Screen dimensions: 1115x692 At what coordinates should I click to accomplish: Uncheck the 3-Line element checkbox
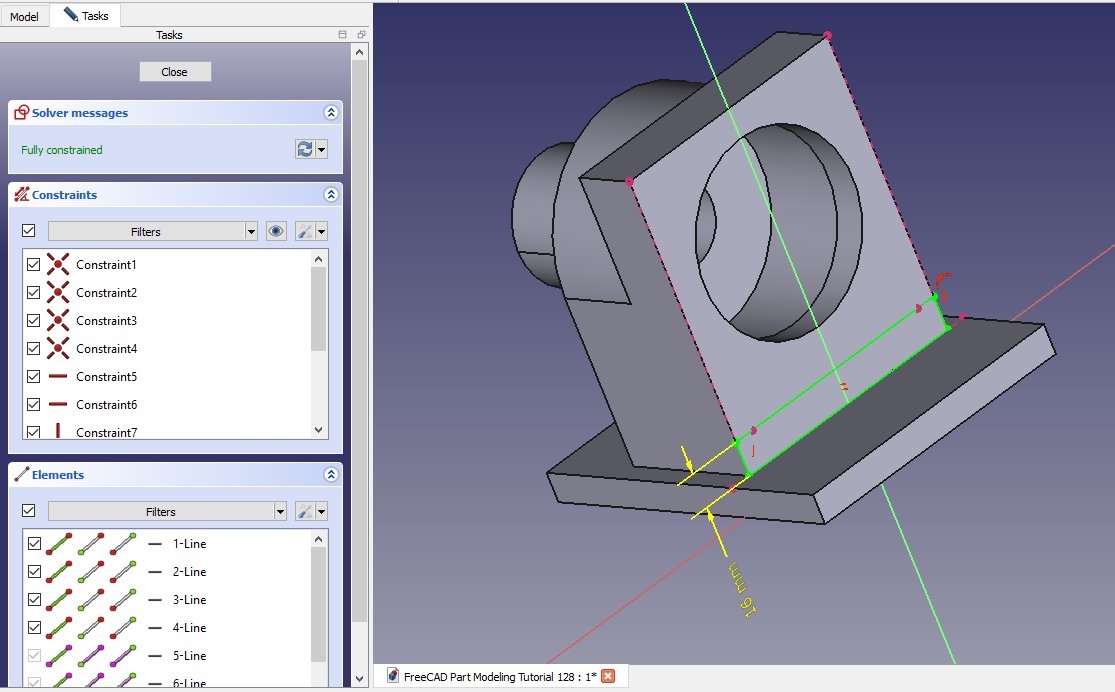pyautogui.click(x=34, y=600)
